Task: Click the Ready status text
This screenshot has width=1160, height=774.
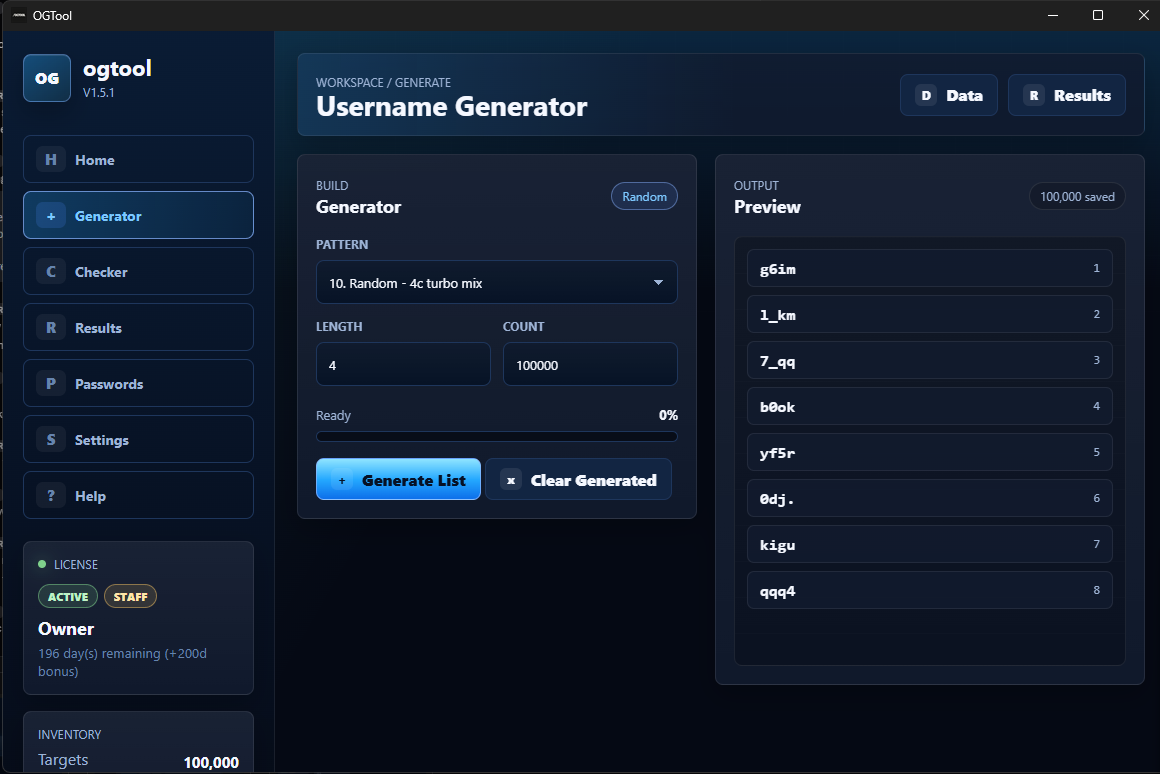Action: tap(333, 415)
